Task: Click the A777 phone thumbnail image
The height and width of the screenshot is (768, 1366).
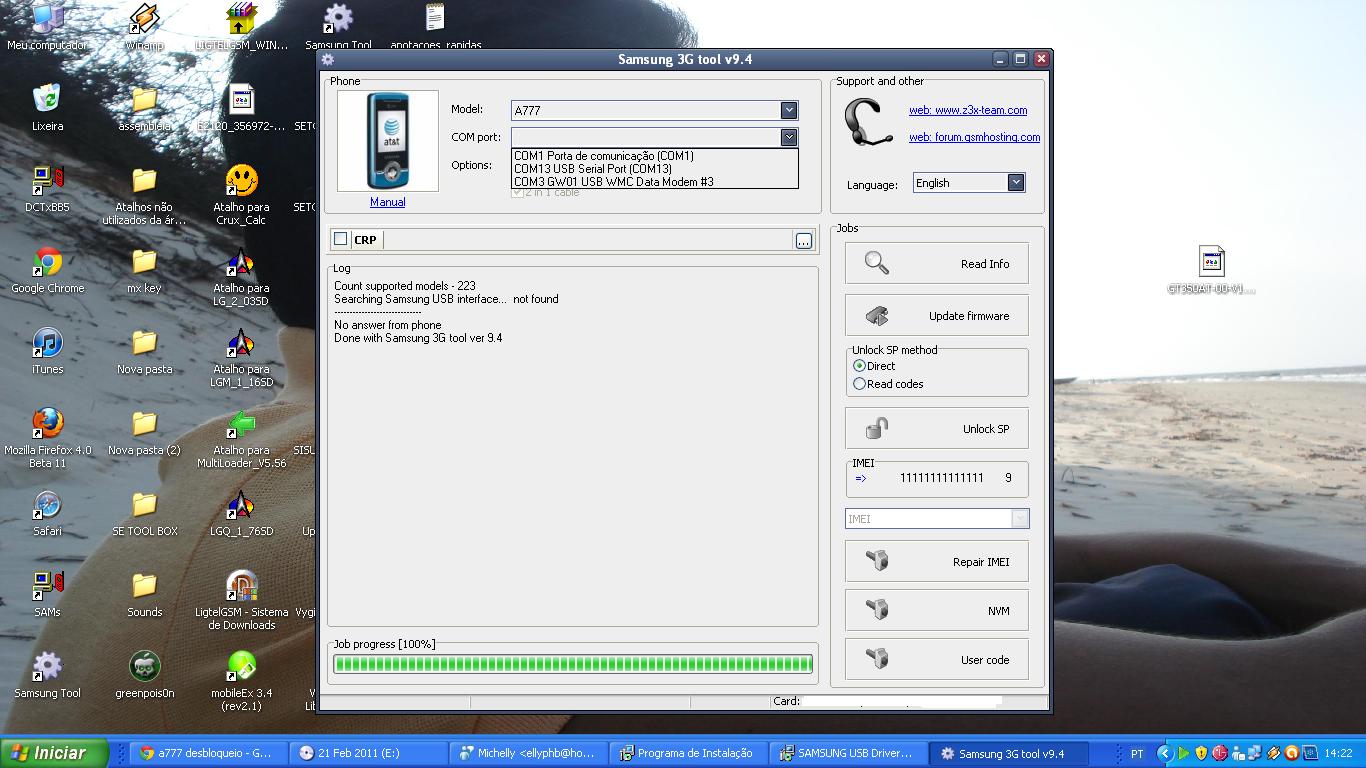Action: tap(387, 141)
